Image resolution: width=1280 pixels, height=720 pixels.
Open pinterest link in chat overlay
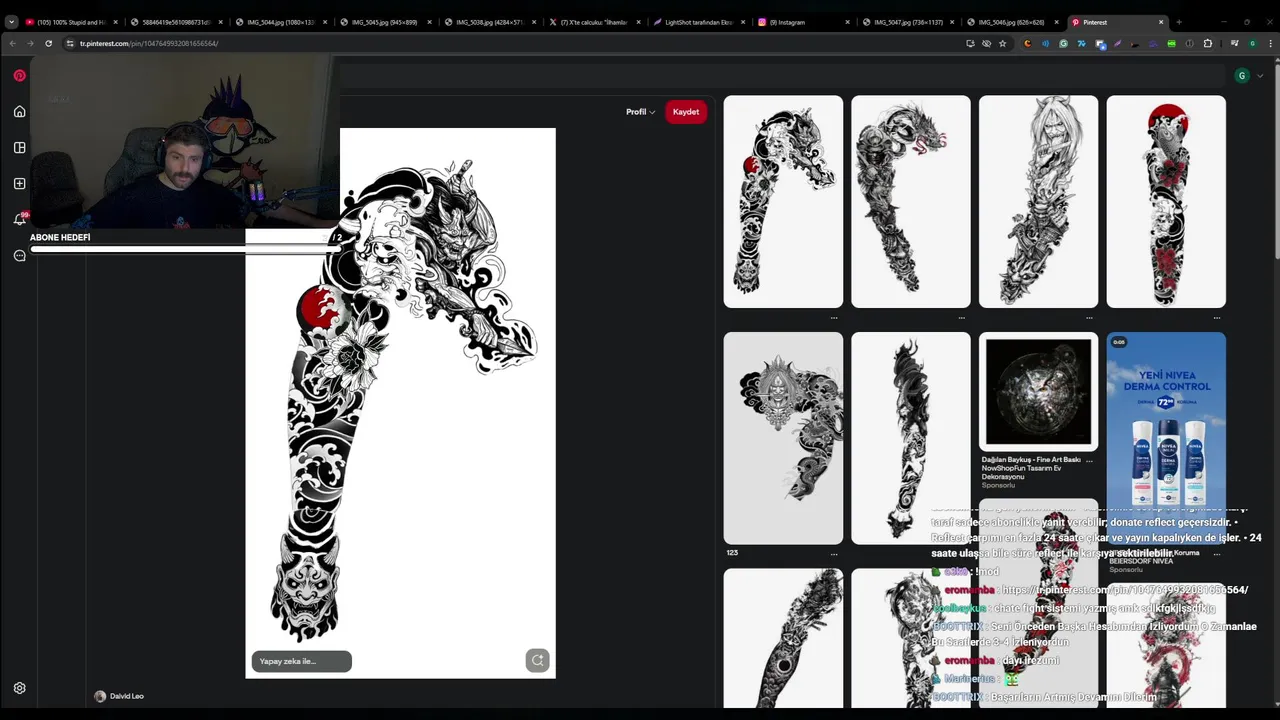[1125, 590]
